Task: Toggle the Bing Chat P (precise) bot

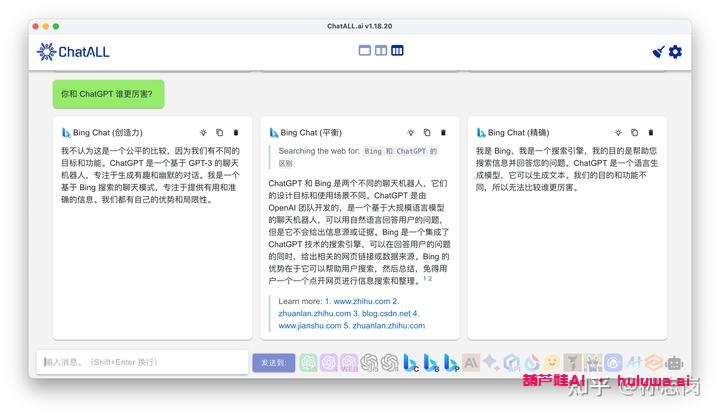Action: click(451, 363)
